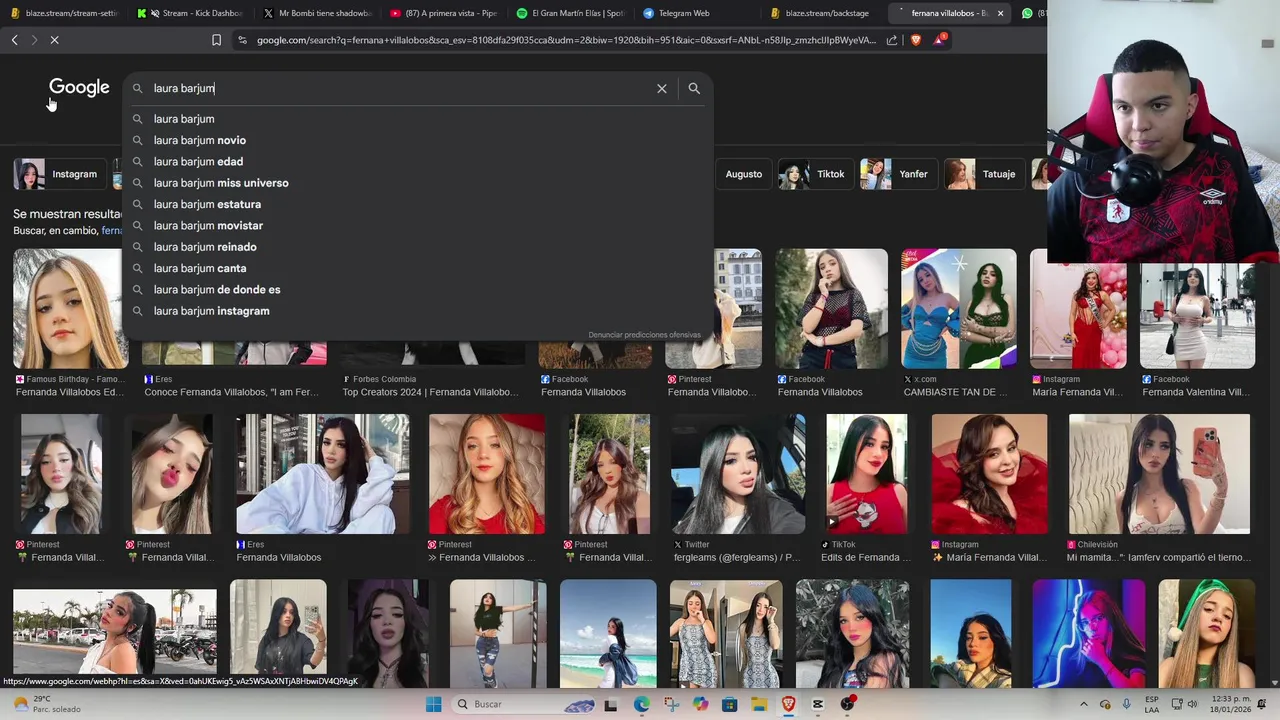Switch to the Mr Bombi tiene shadowban tab
Viewport: 1280px width, 720px height.
[x=318, y=13]
